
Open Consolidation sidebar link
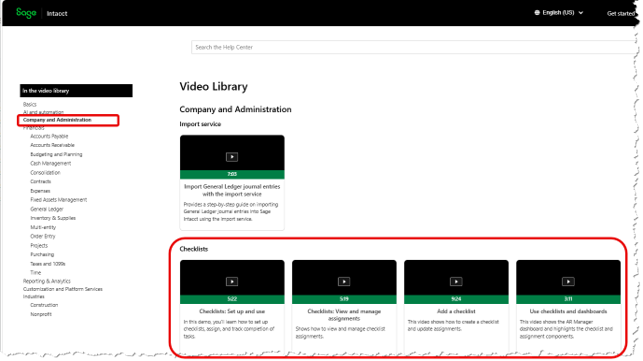point(45,173)
